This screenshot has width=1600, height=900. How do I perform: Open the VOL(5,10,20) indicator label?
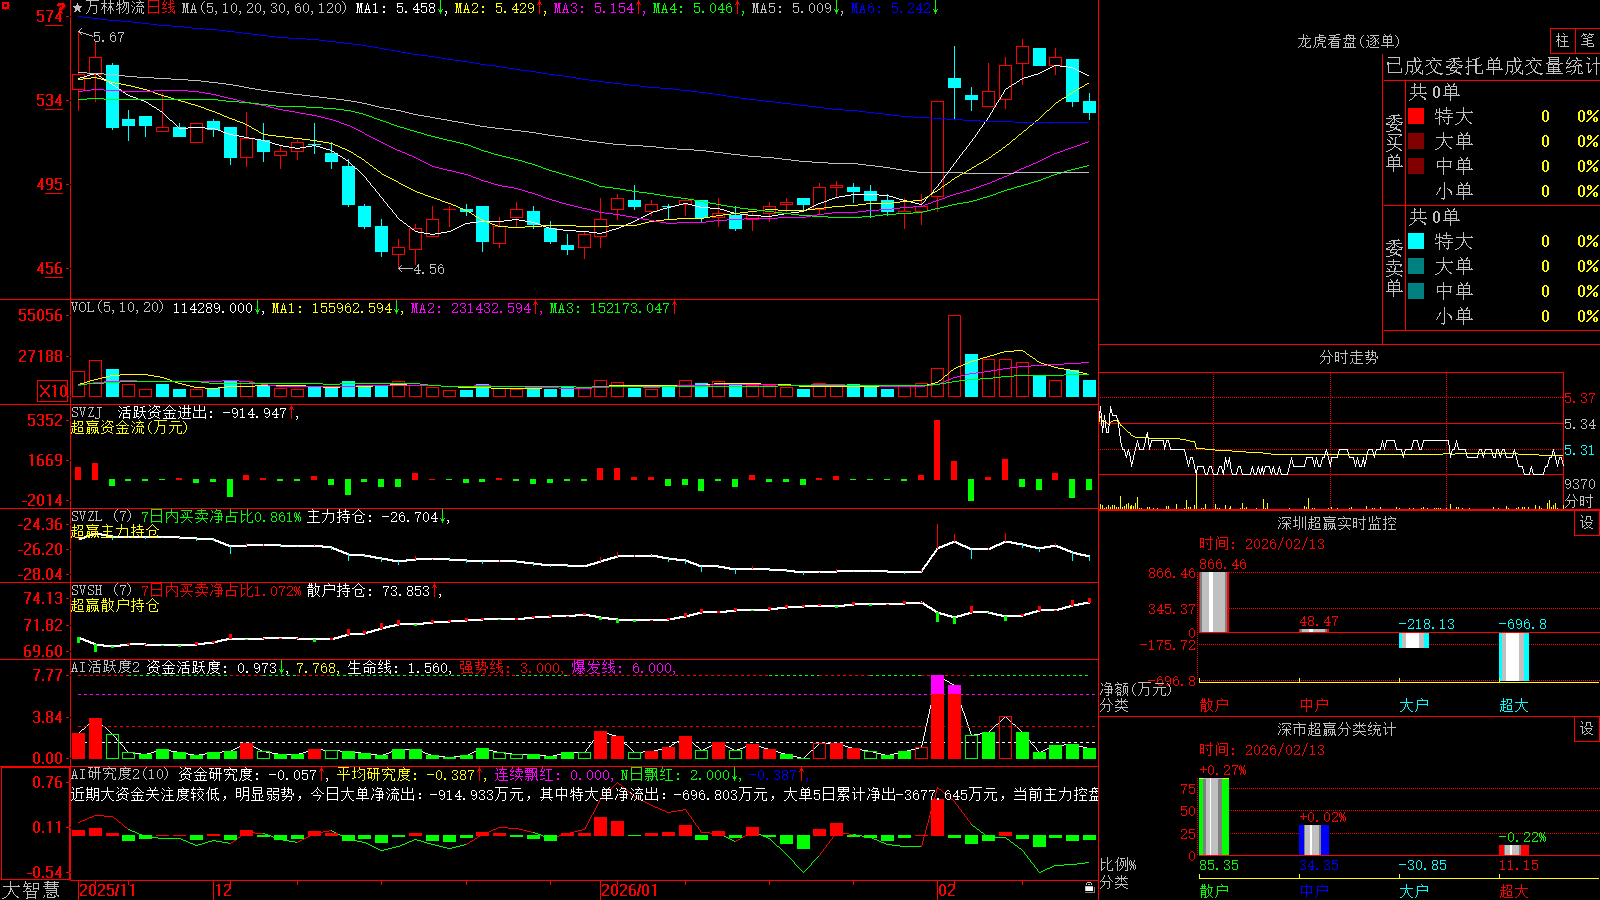pyautogui.click(x=118, y=308)
